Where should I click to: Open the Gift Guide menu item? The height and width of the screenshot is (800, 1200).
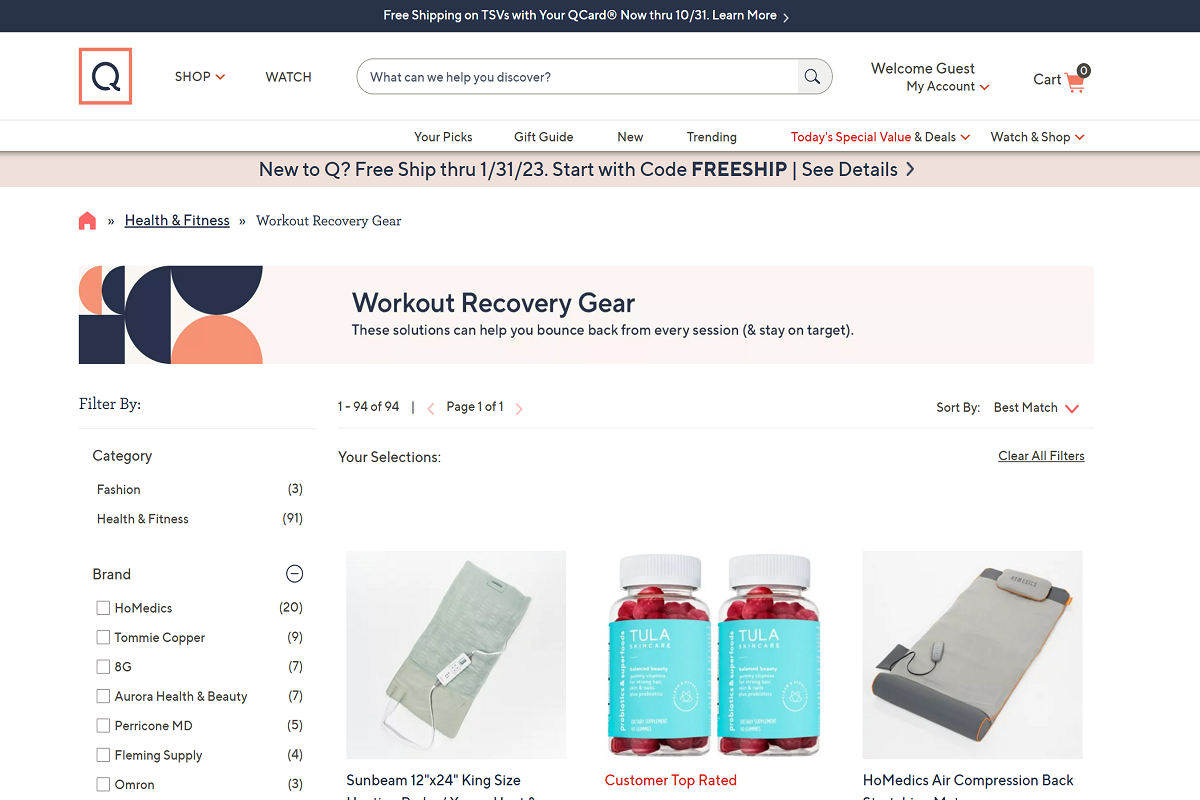(x=544, y=137)
